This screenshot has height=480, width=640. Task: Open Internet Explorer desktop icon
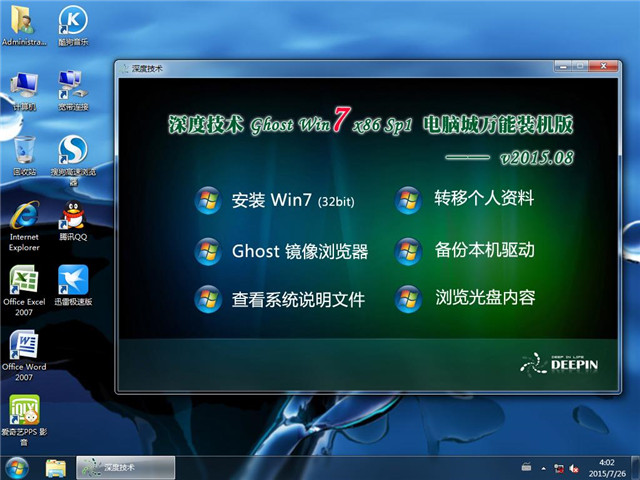24,226
